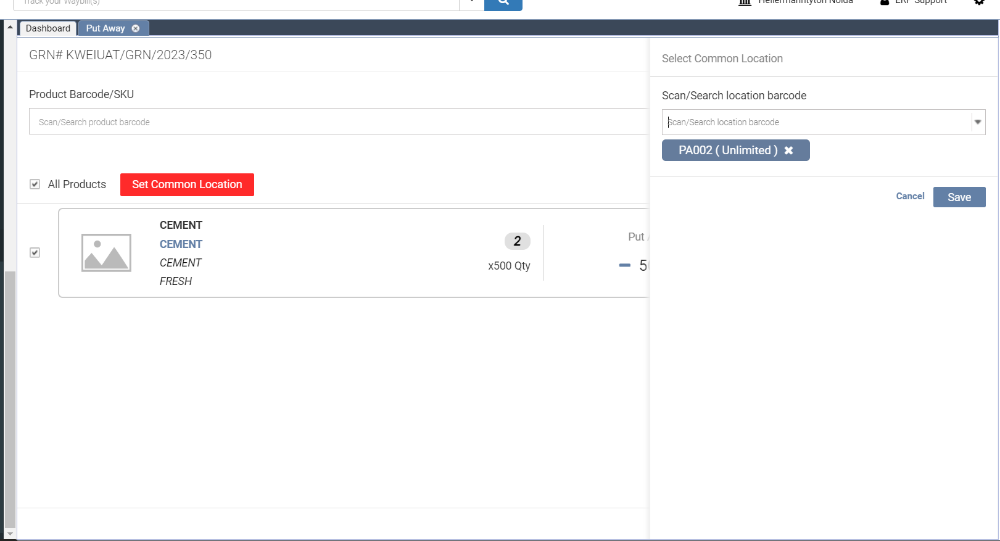
Task: Click the Set Common Location button
Action: pyautogui.click(x=187, y=184)
